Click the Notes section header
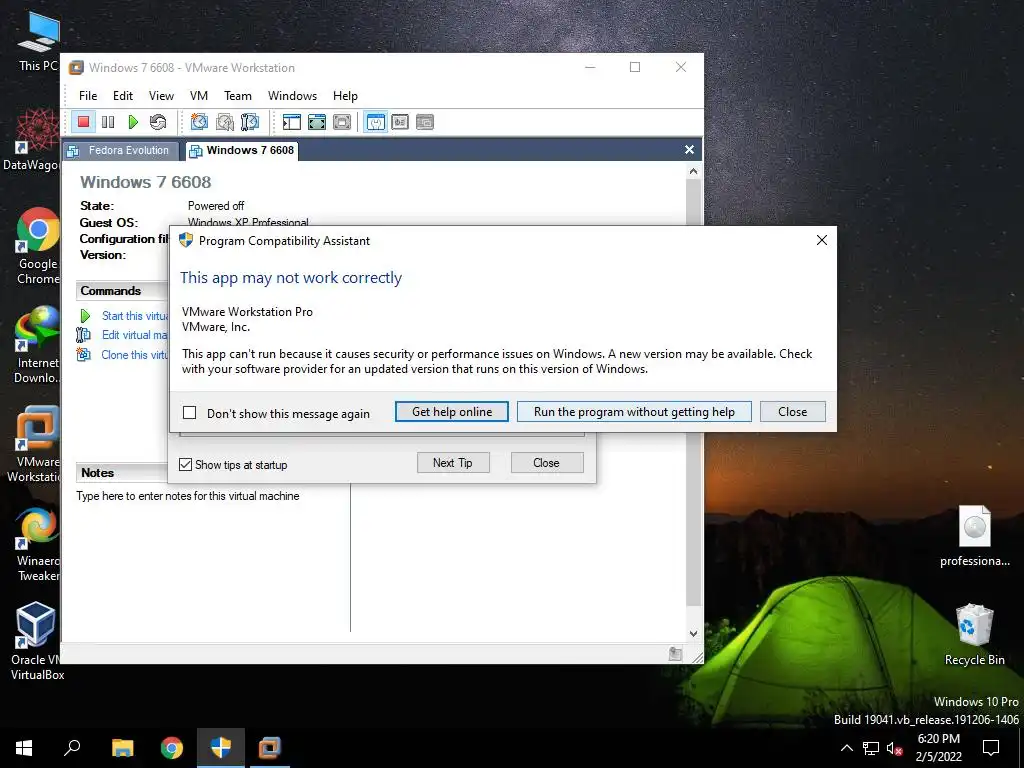 pyautogui.click(x=122, y=473)
